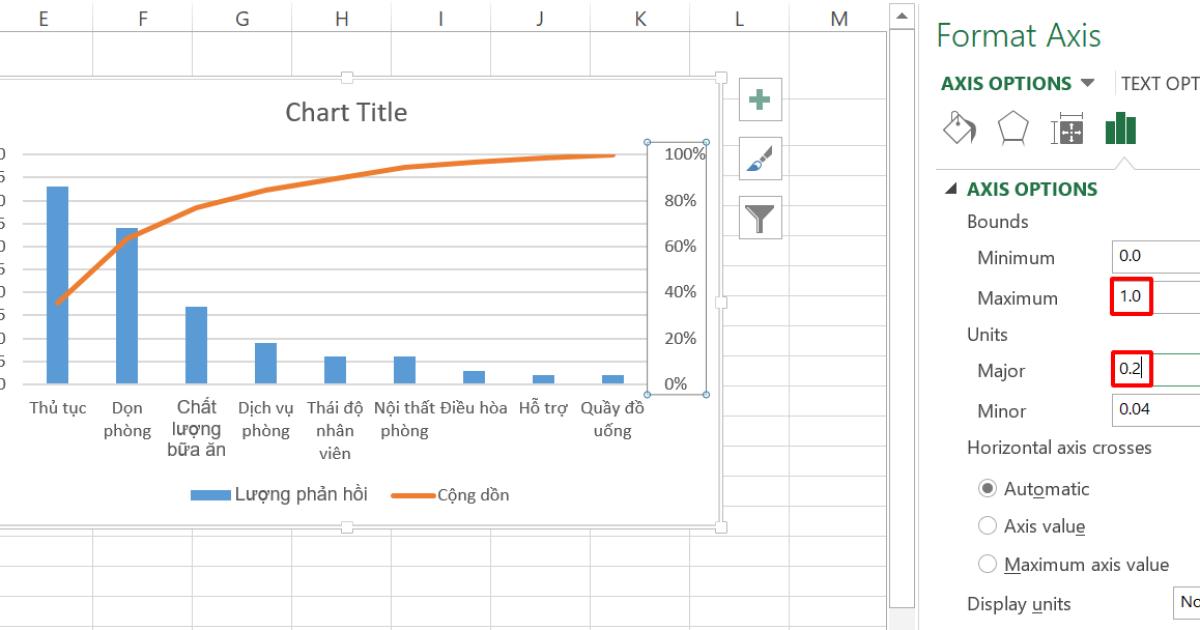Switch to the TEXT OPTIONS tab
Viewport: 1200px width, 630px height.
point(1160,83)
